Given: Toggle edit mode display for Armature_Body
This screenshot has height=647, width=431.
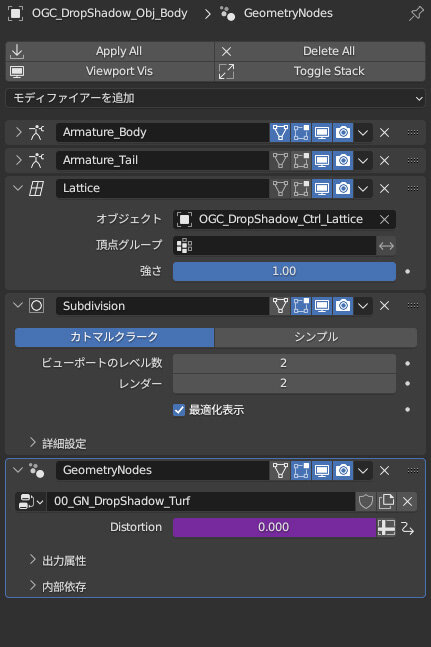Looking at the screenshot, I should click(x=301, y=132).
